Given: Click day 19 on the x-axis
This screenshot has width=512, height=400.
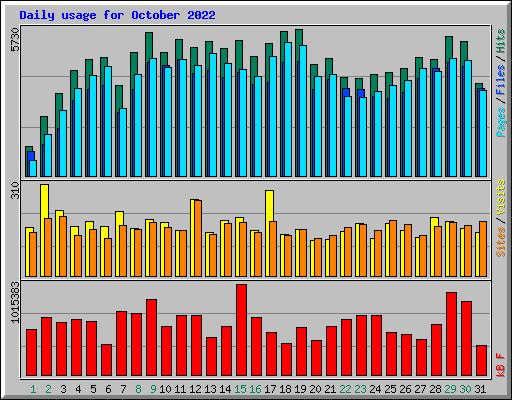Looking at the screenshot, I should click(300, 389).
